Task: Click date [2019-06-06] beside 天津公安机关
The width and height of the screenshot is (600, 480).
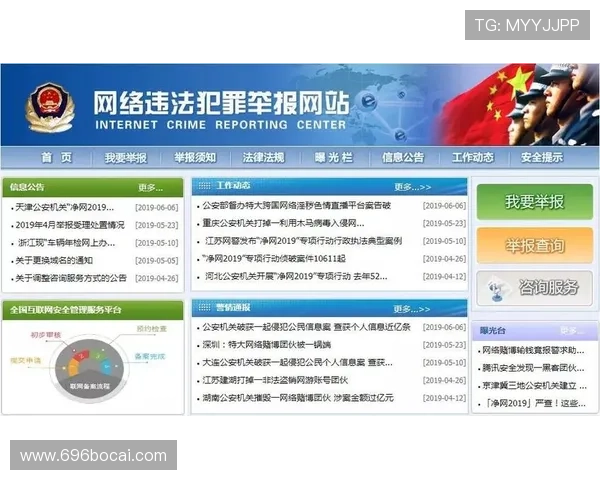Action: 157,208
